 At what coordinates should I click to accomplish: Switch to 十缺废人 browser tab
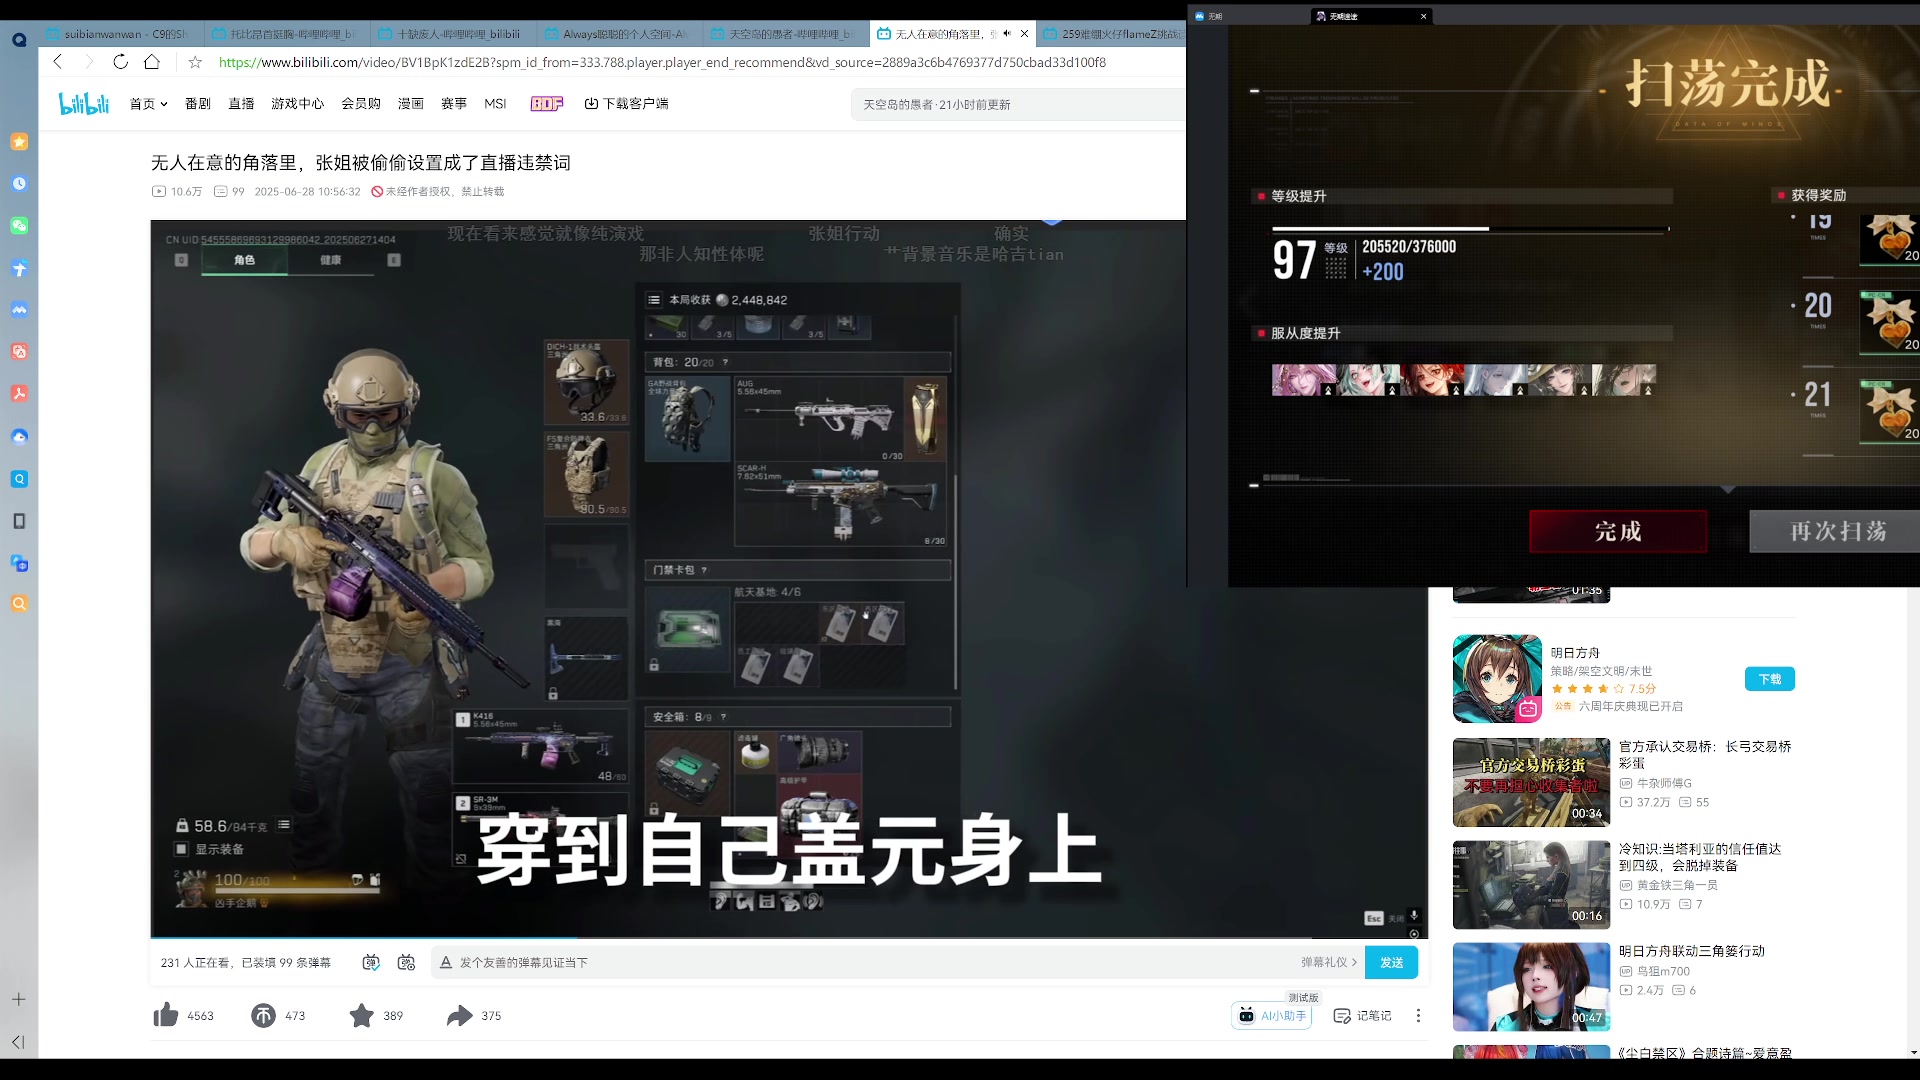pos(454,34)
